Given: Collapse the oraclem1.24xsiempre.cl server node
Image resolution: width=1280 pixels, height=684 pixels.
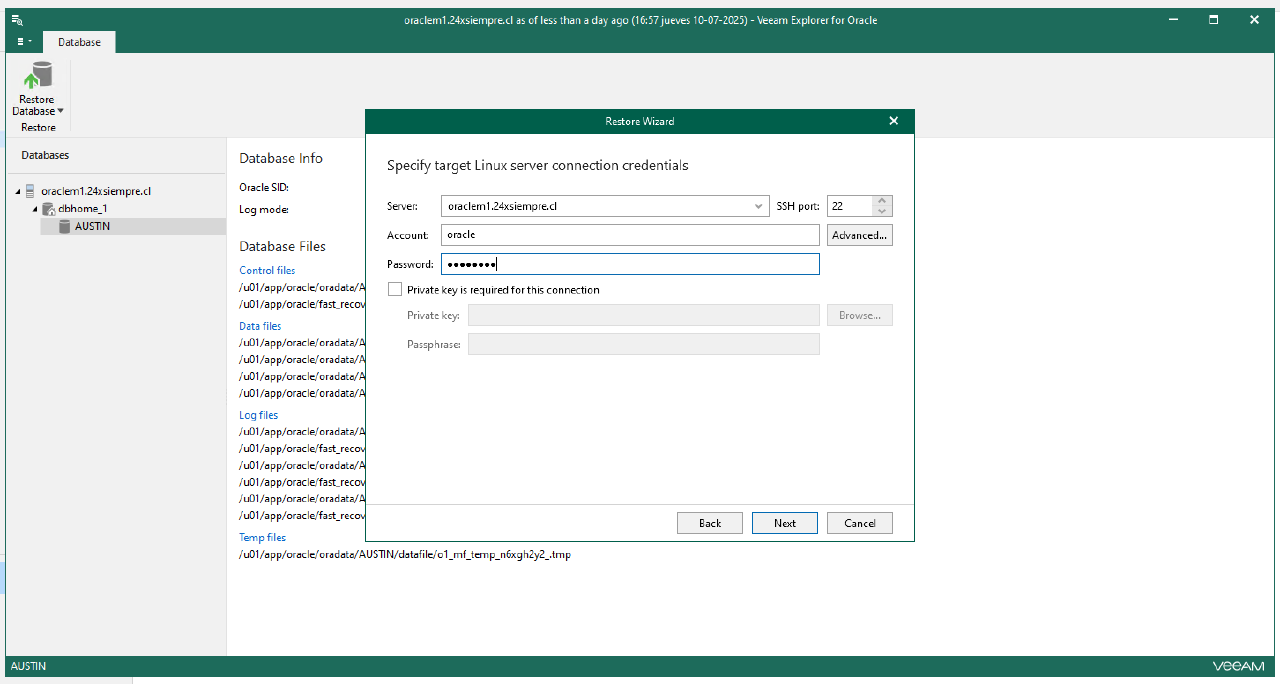Looking at the screenshot, I should pos(18,191).
